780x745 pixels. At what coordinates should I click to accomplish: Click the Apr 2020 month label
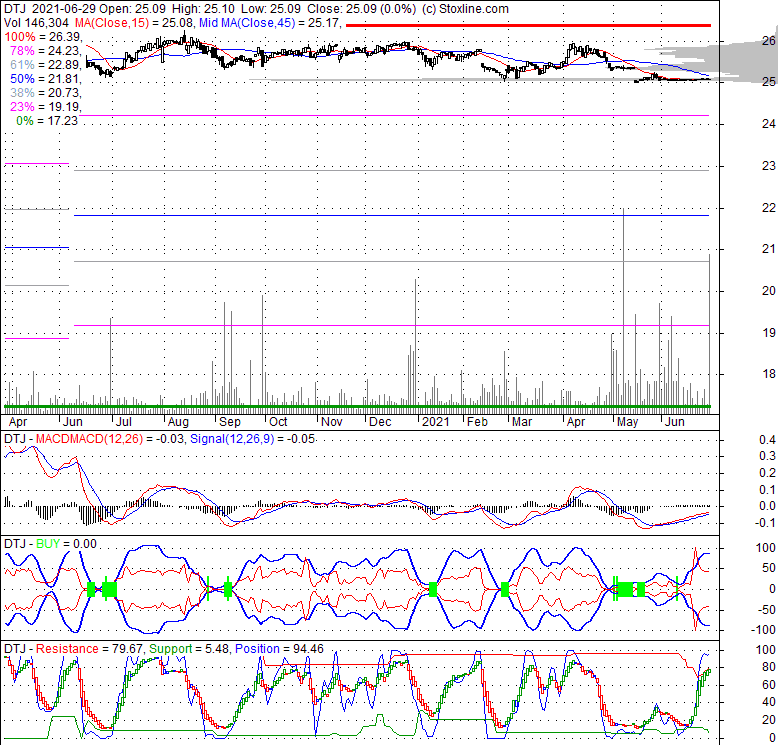[x=18, y=422]
